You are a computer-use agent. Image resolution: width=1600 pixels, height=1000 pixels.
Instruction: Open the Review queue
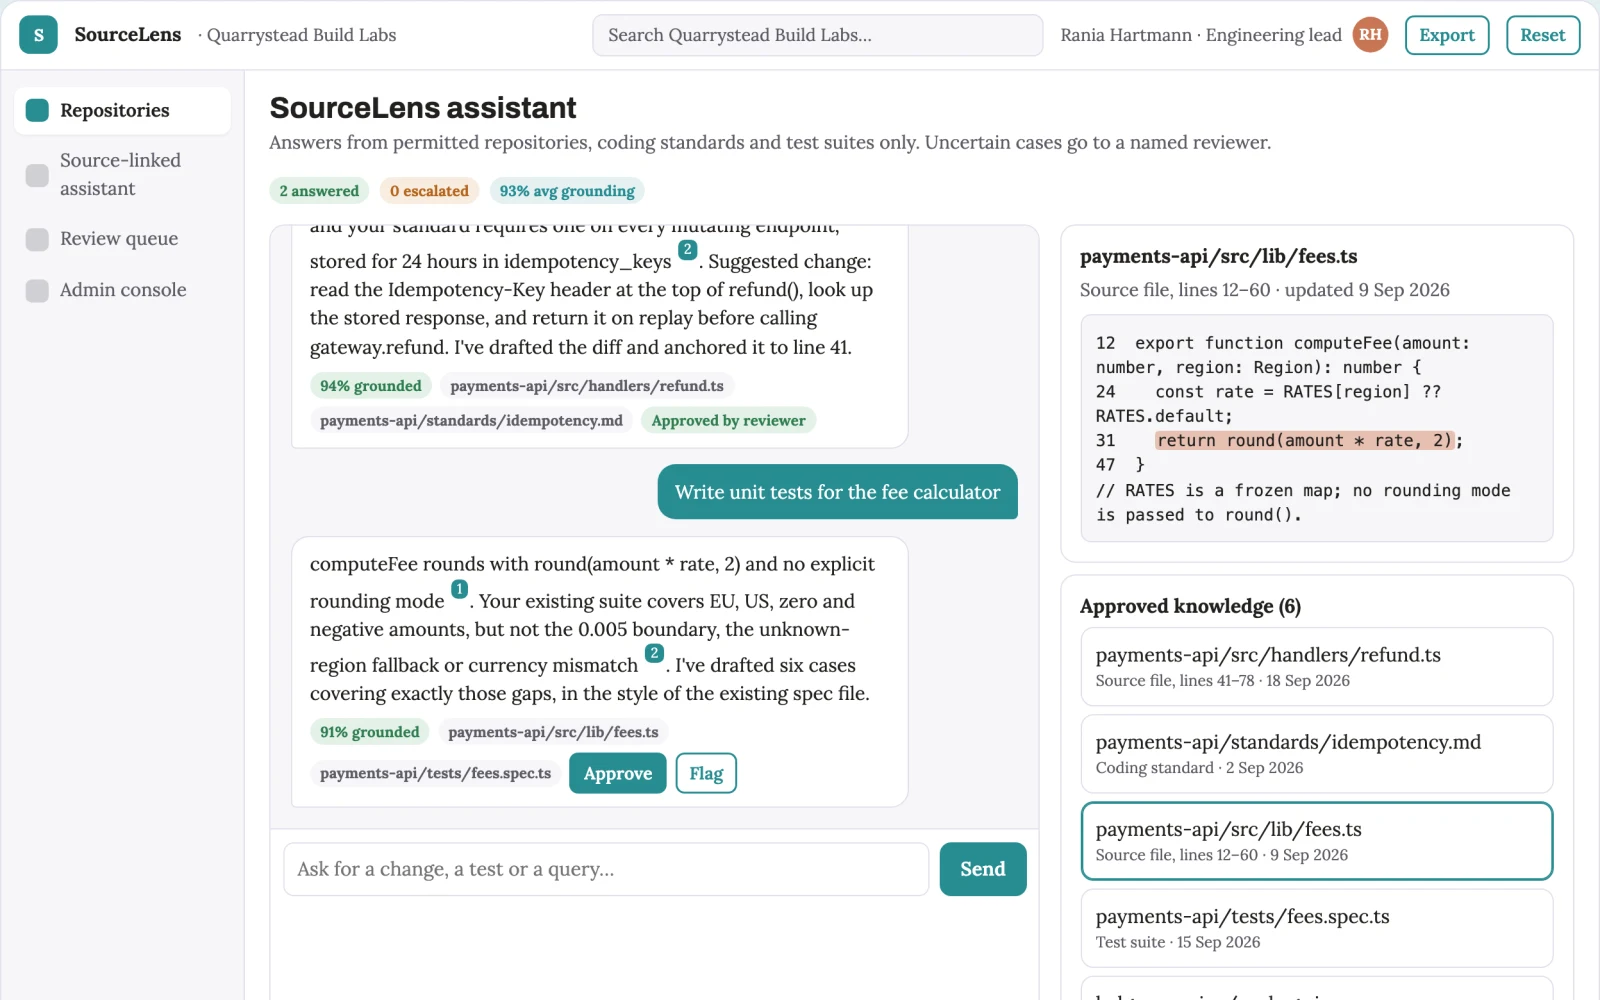click(x=122, y=239)
